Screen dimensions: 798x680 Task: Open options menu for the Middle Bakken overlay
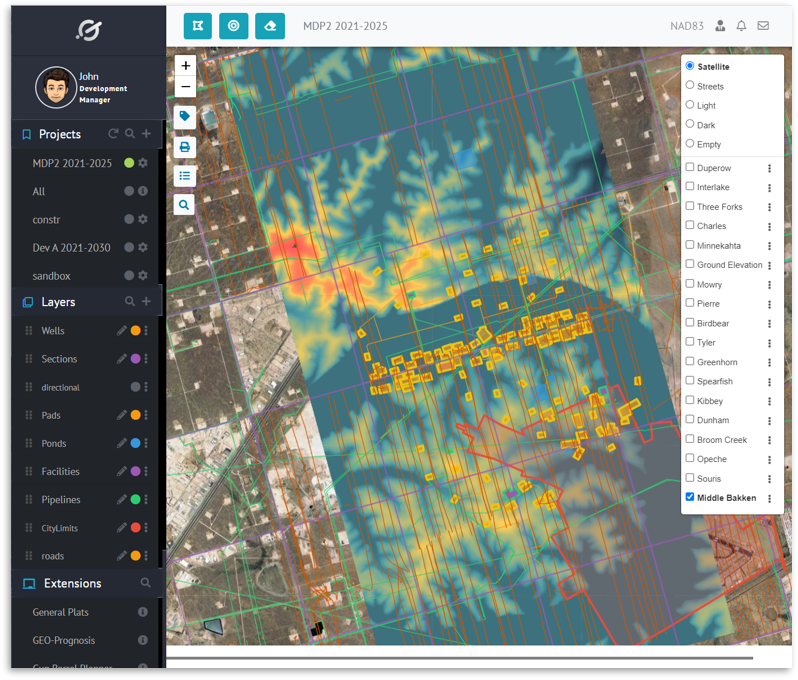(769, 498)
